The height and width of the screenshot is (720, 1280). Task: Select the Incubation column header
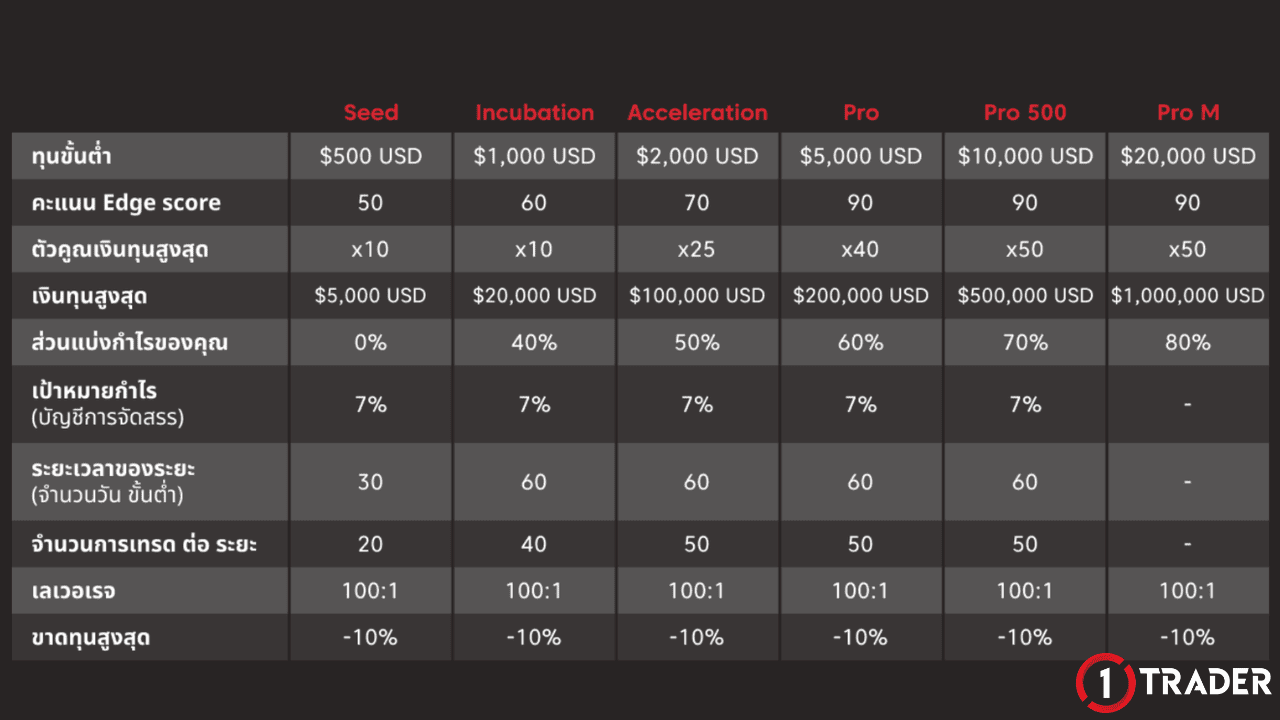point(534,113)
